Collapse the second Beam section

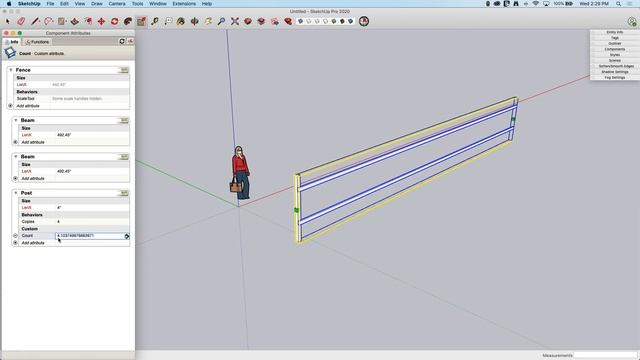16,157
